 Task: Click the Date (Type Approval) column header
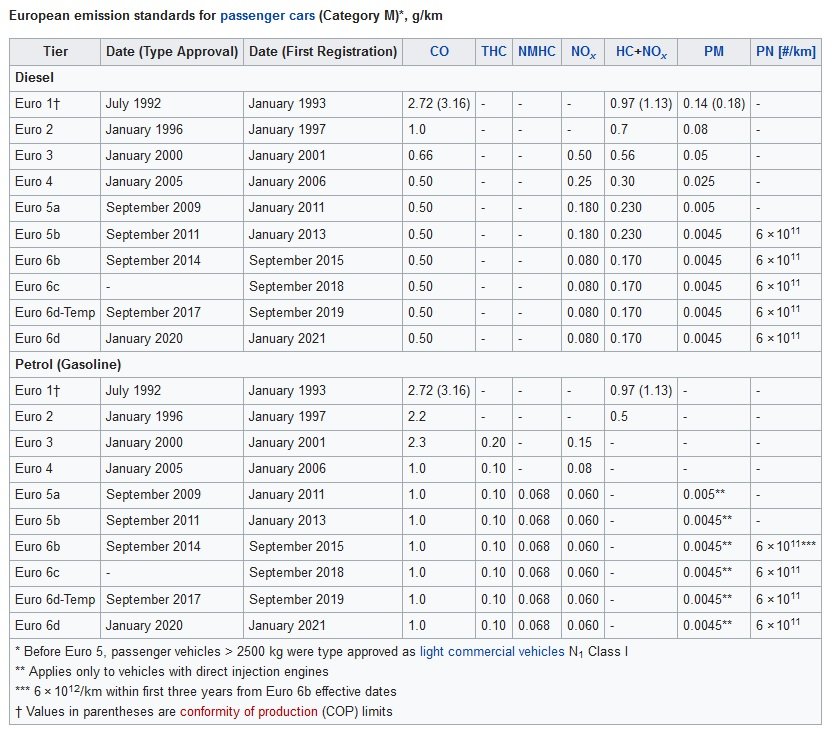(x=172, y=52)
